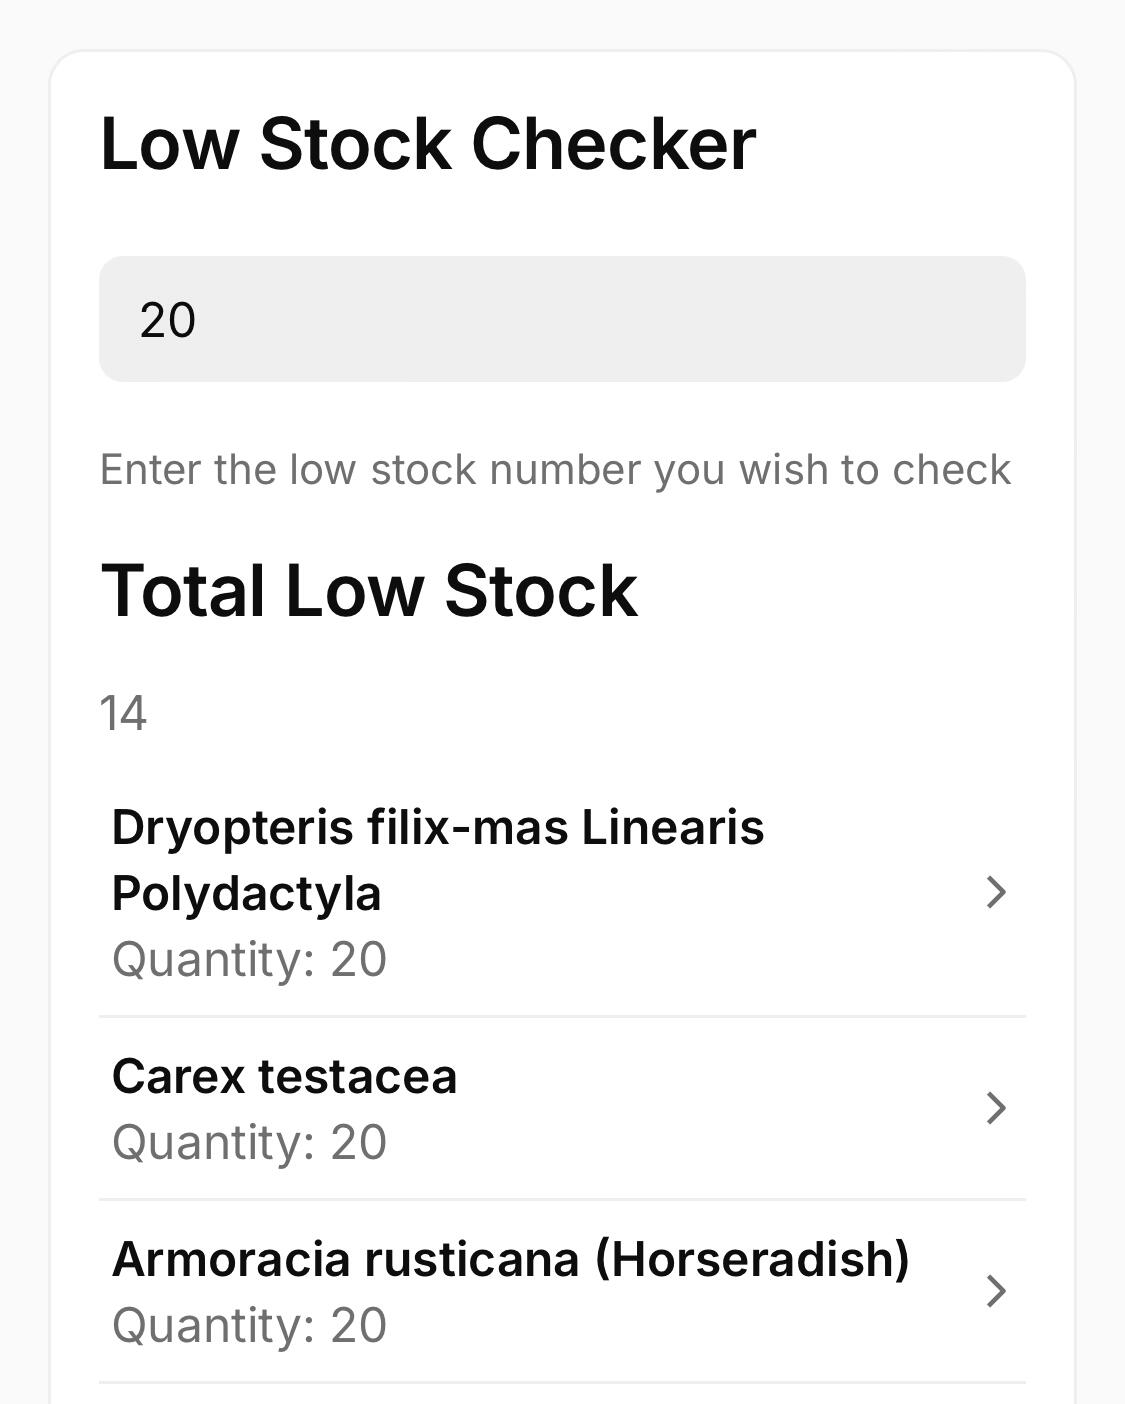Click the word Polydactyla in first item
Screen dimensions: 1125x1404
(246, 893)
